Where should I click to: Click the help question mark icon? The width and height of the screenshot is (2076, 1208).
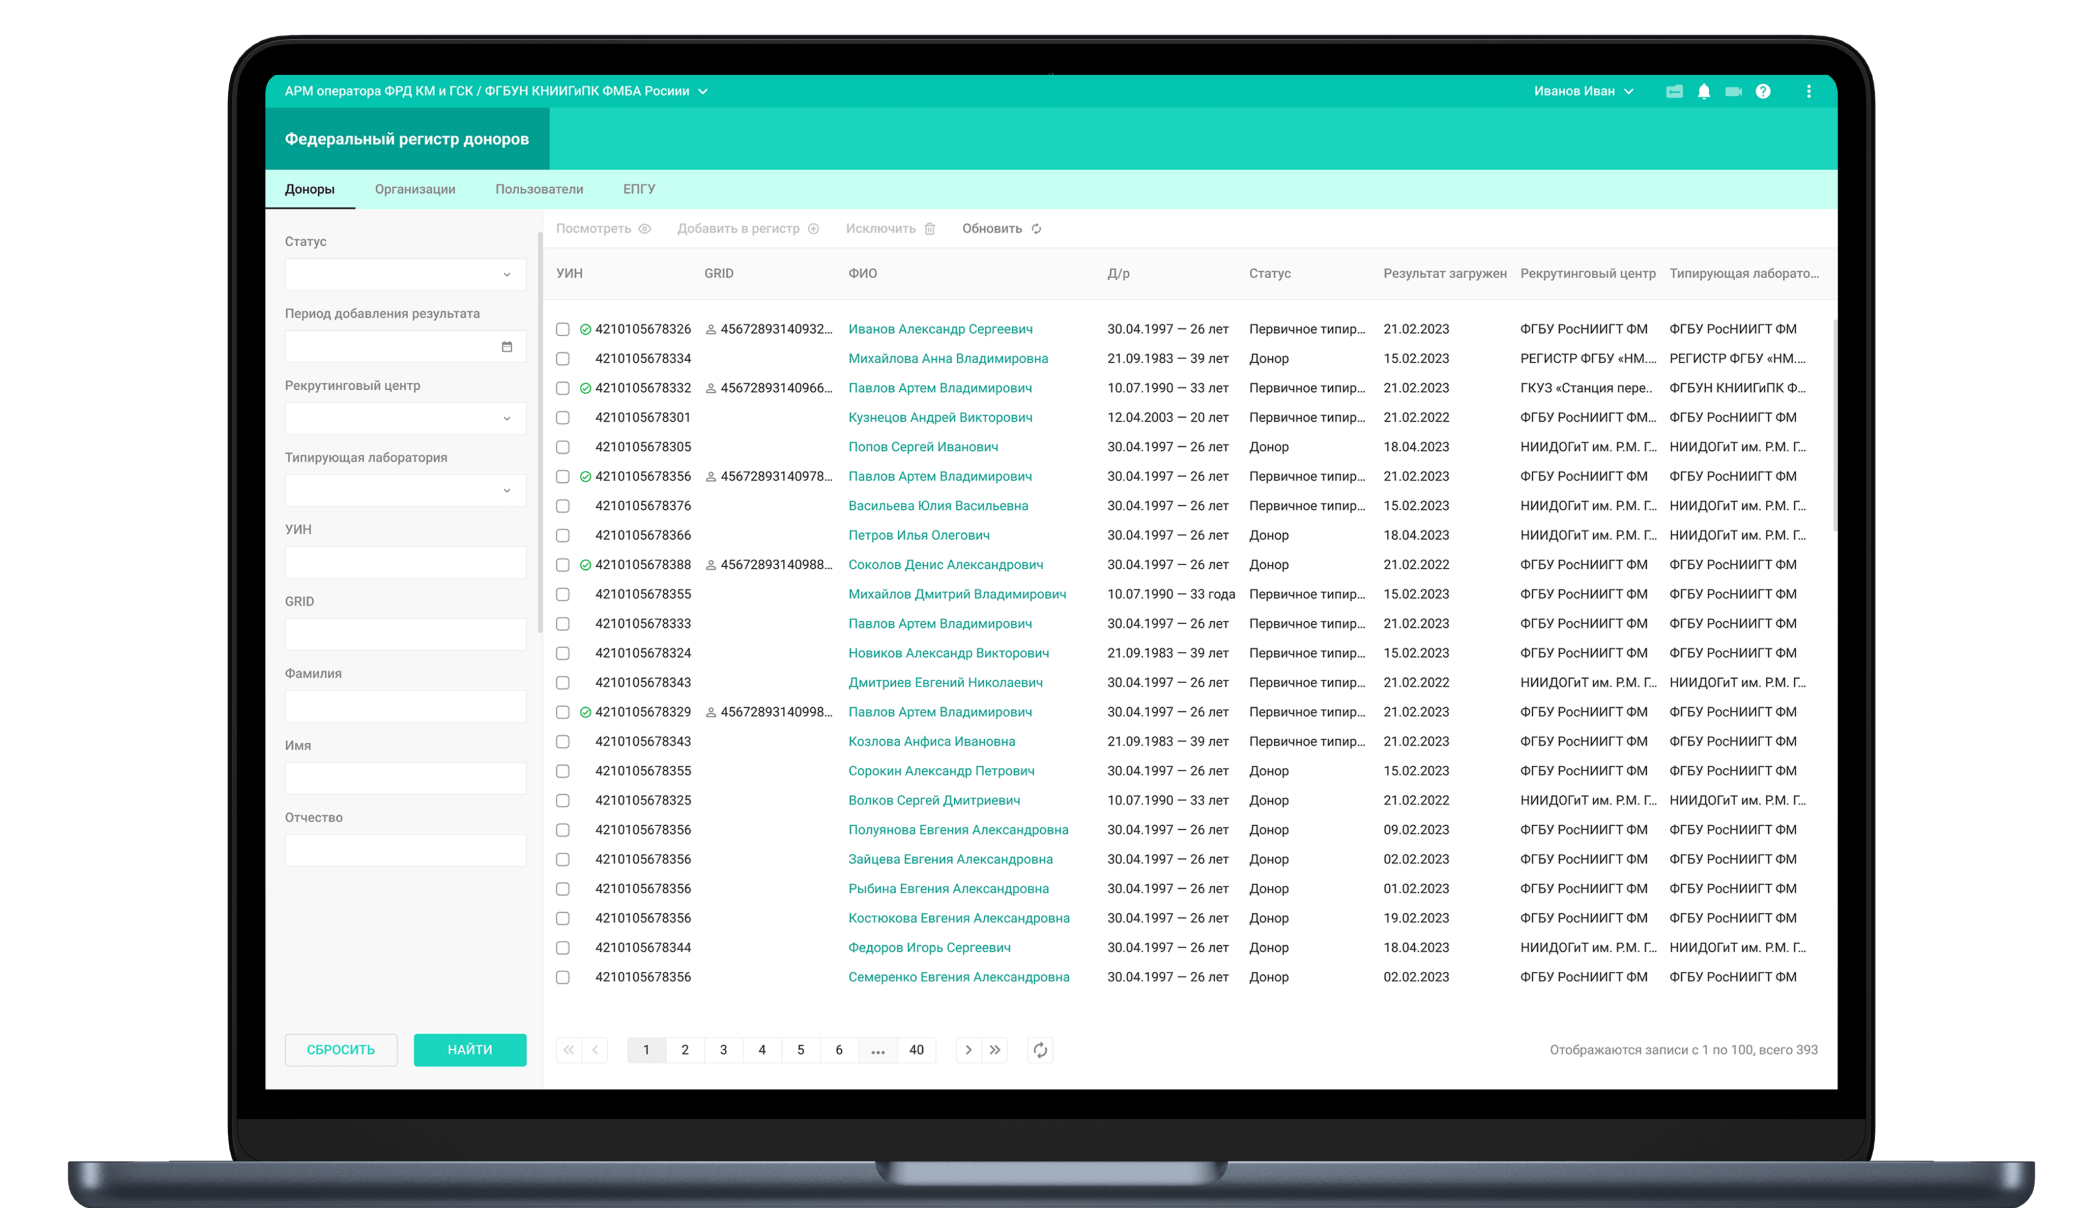[x=1763, y=91]
